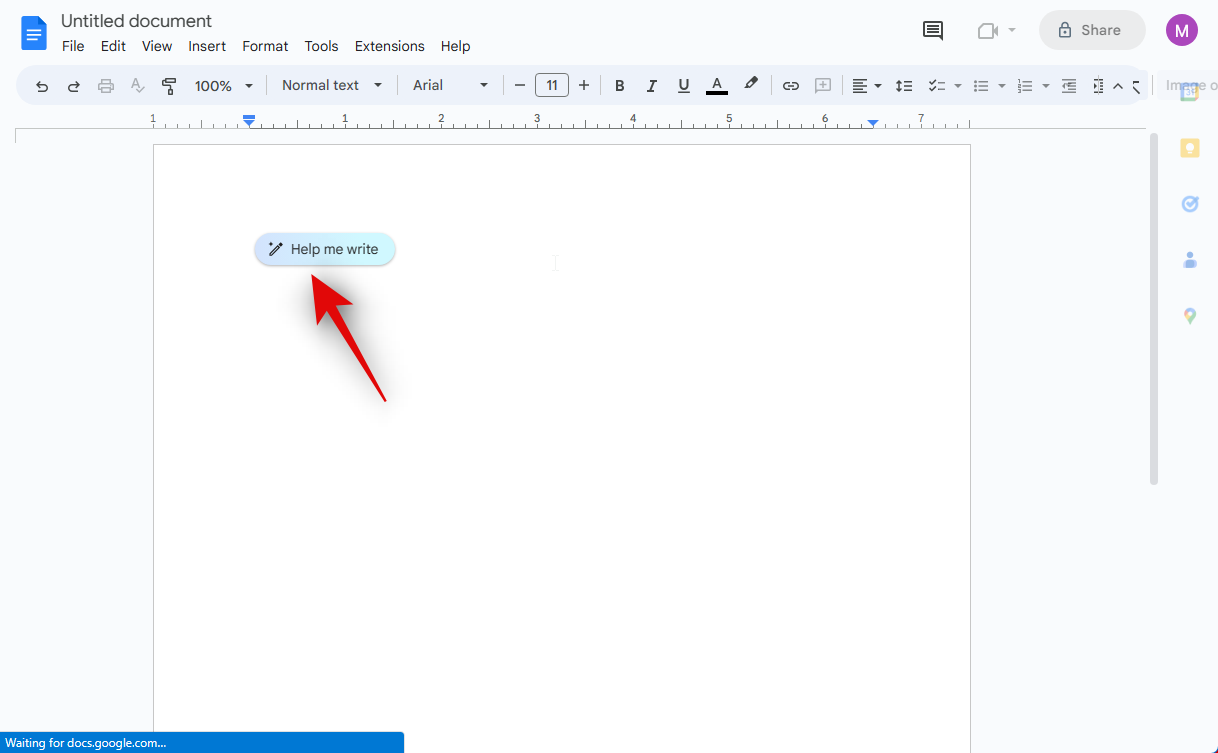
Task: Decrease the indent
Action: pyautogui.click(x=1069, y=86)
